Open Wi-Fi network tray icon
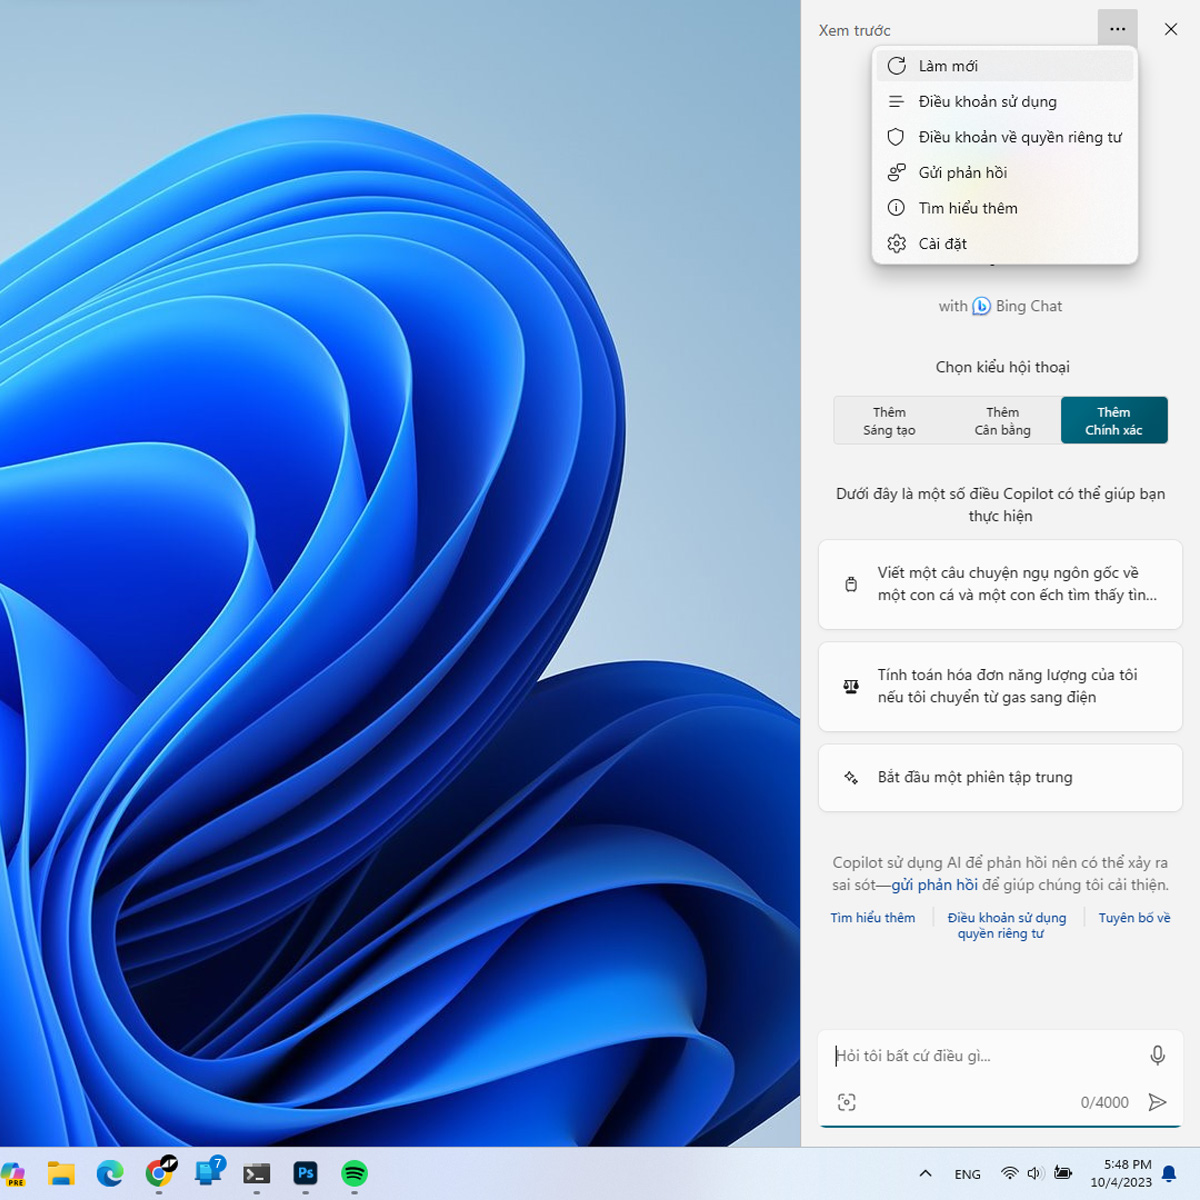 pos(1010,1174)
